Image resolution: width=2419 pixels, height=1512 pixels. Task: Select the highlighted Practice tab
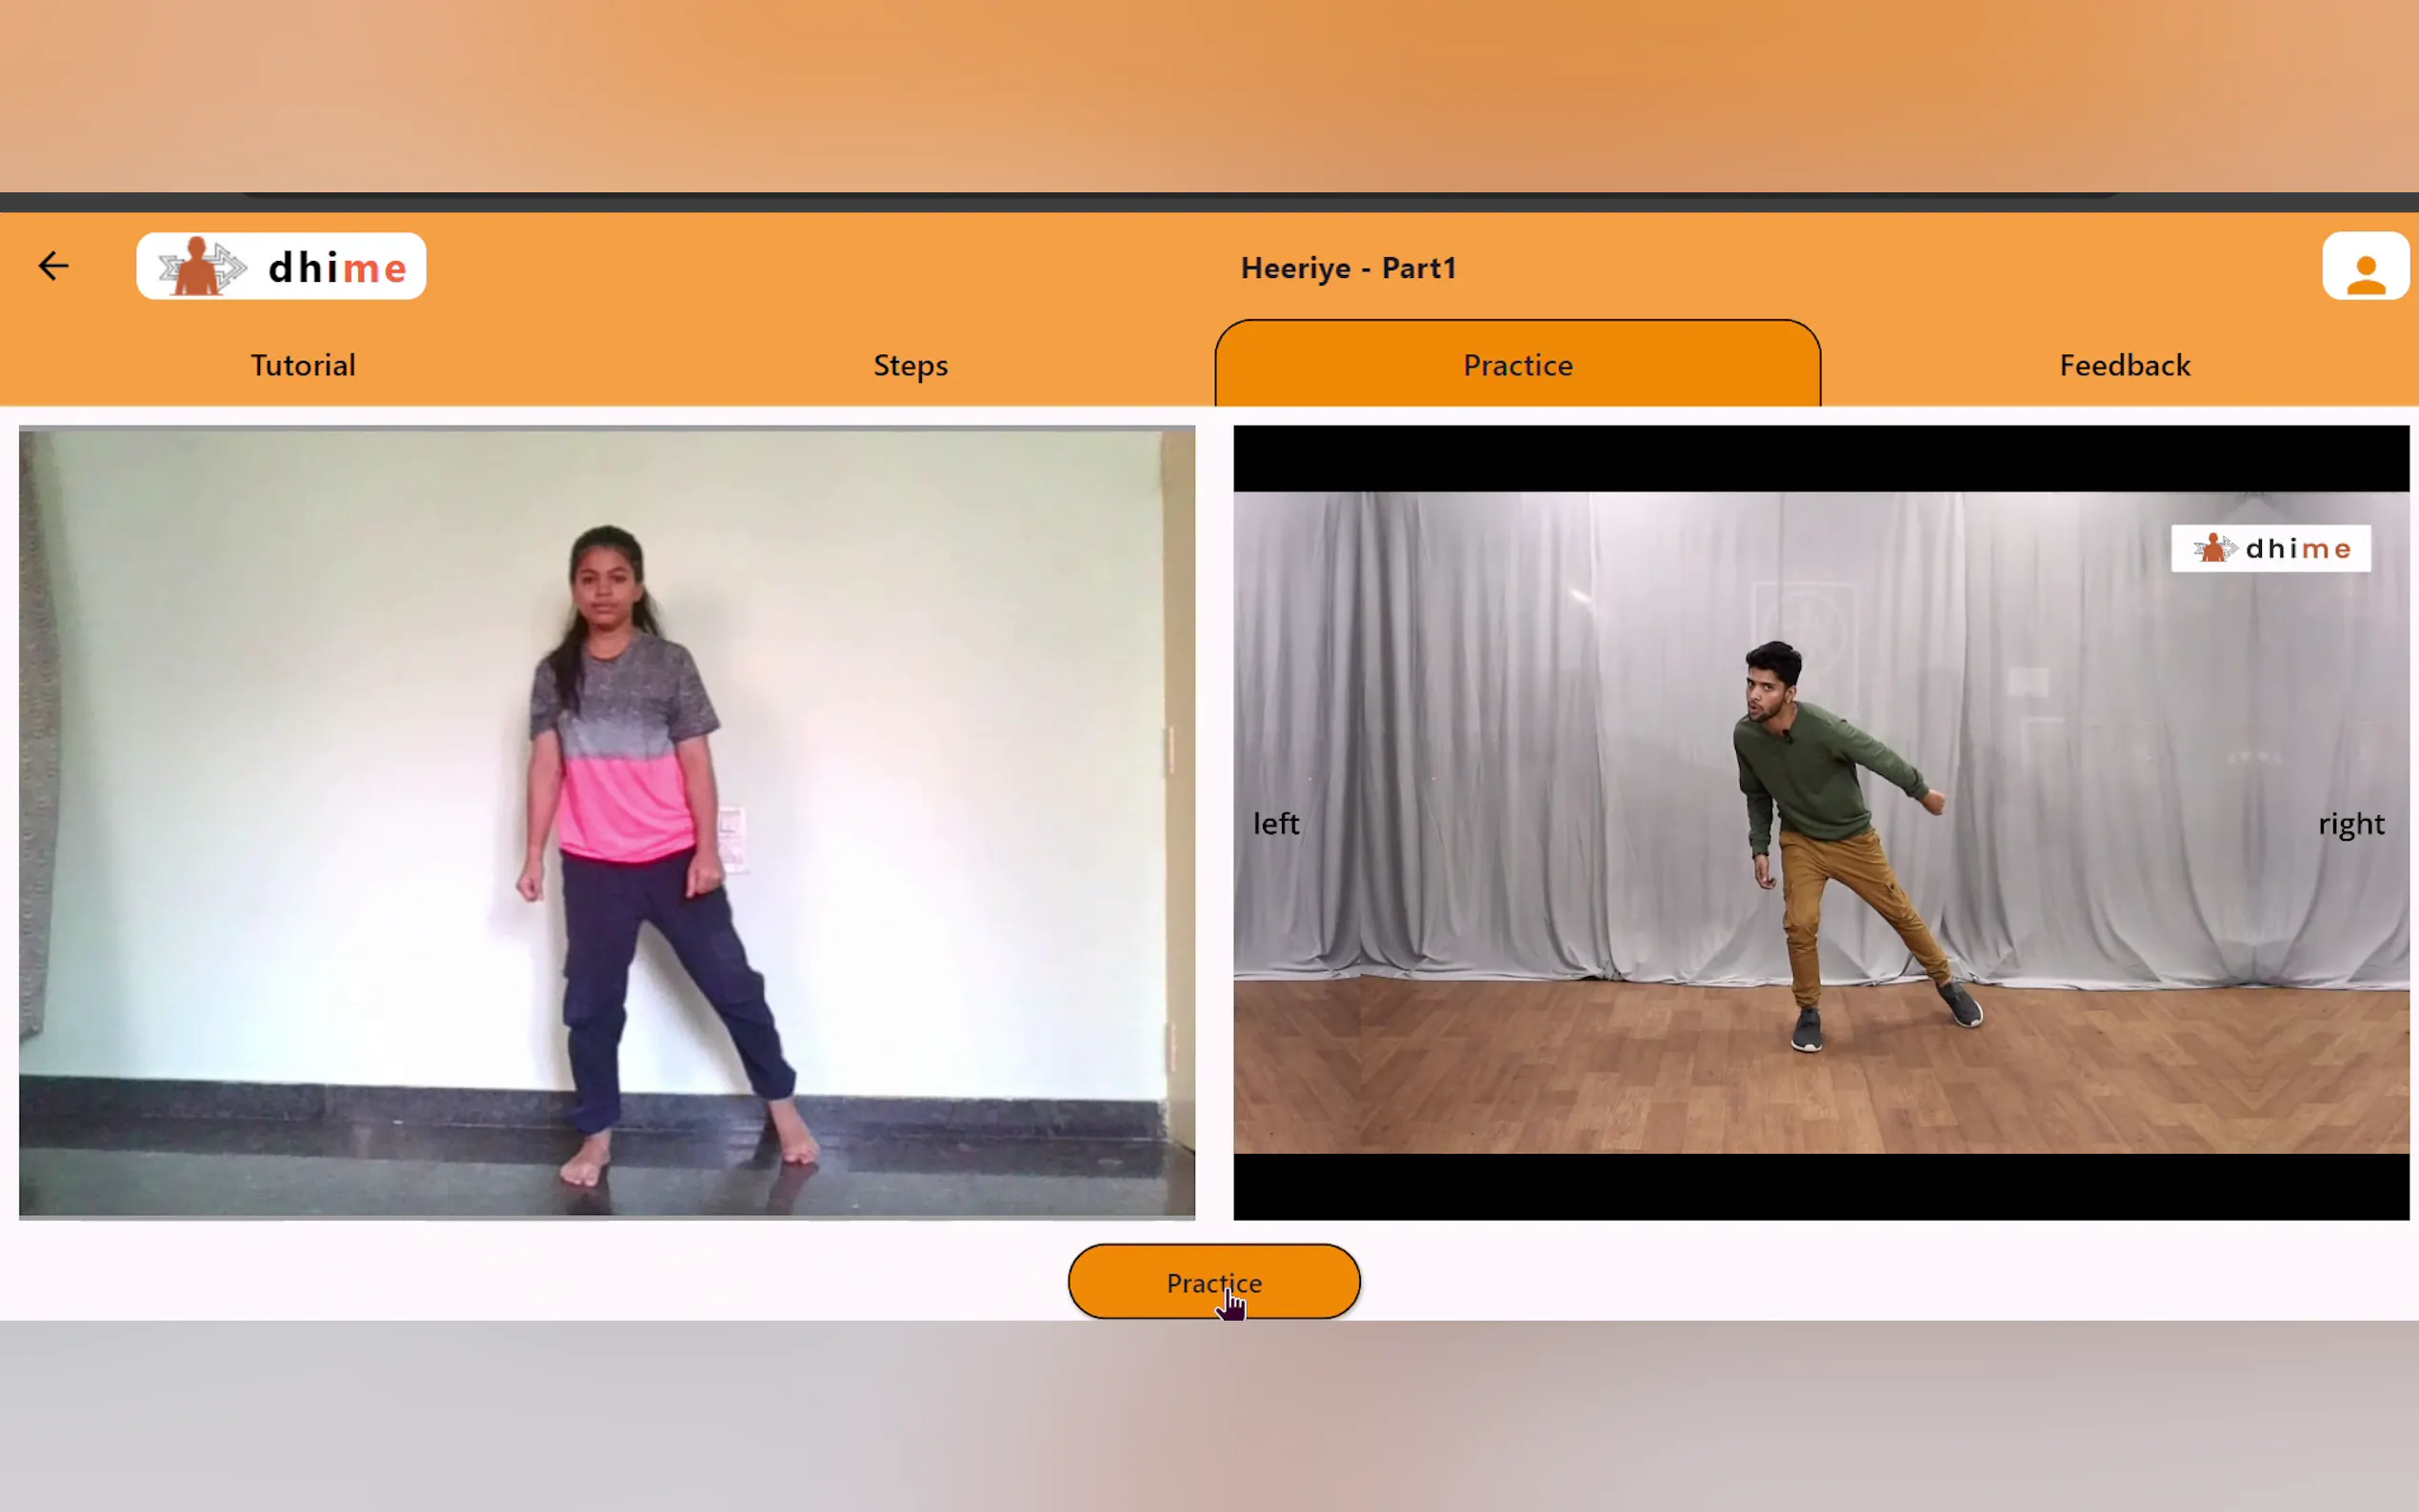point(1517,365)
